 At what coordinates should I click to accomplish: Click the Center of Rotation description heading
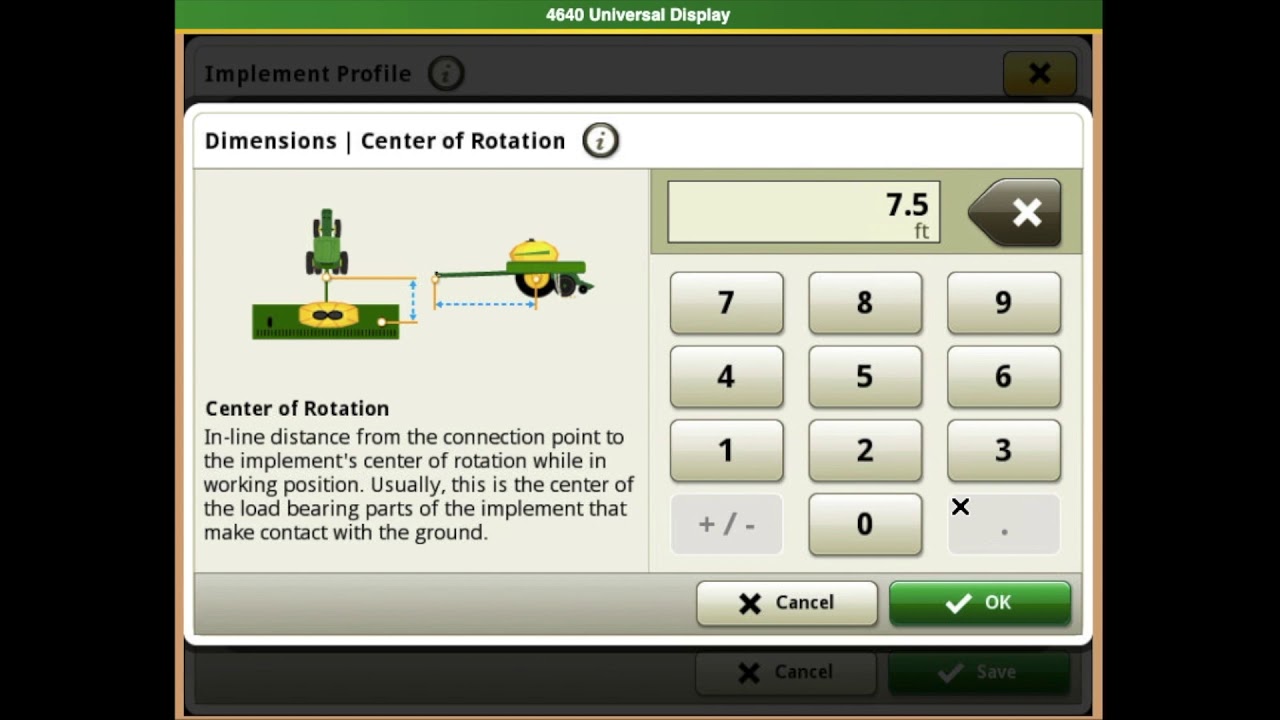pyautogui.click(x=297, y=408)
